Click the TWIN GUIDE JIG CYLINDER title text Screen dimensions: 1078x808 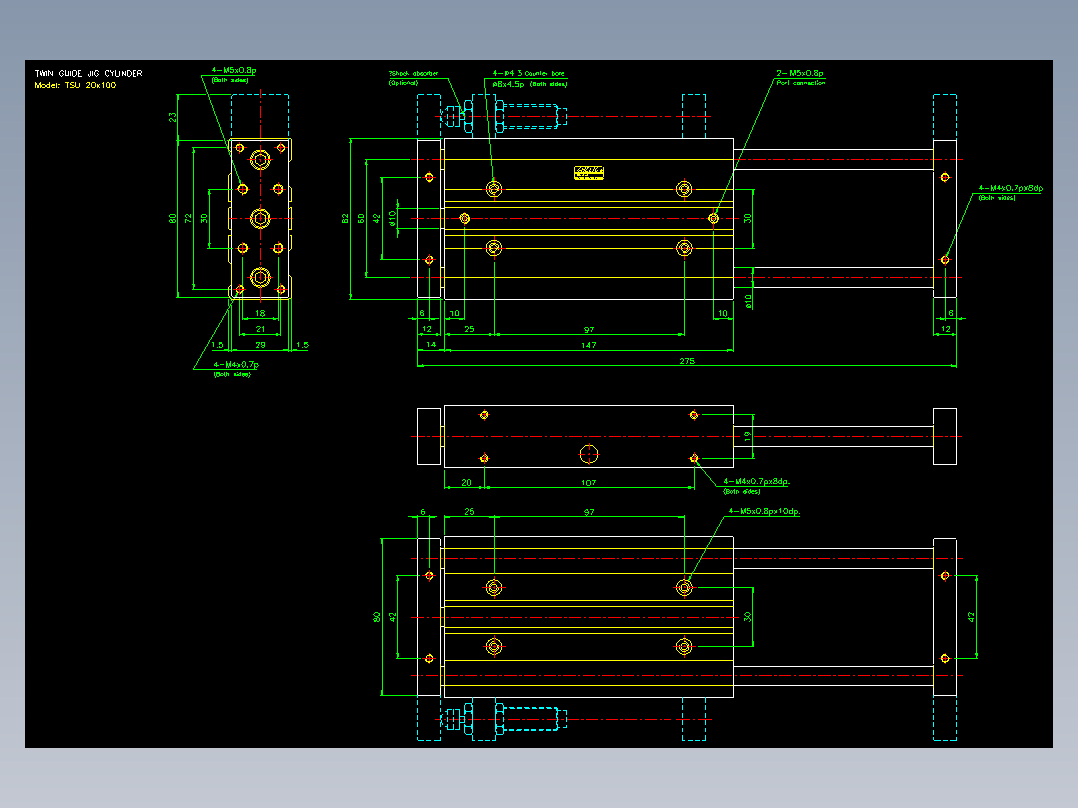[89, 74]
